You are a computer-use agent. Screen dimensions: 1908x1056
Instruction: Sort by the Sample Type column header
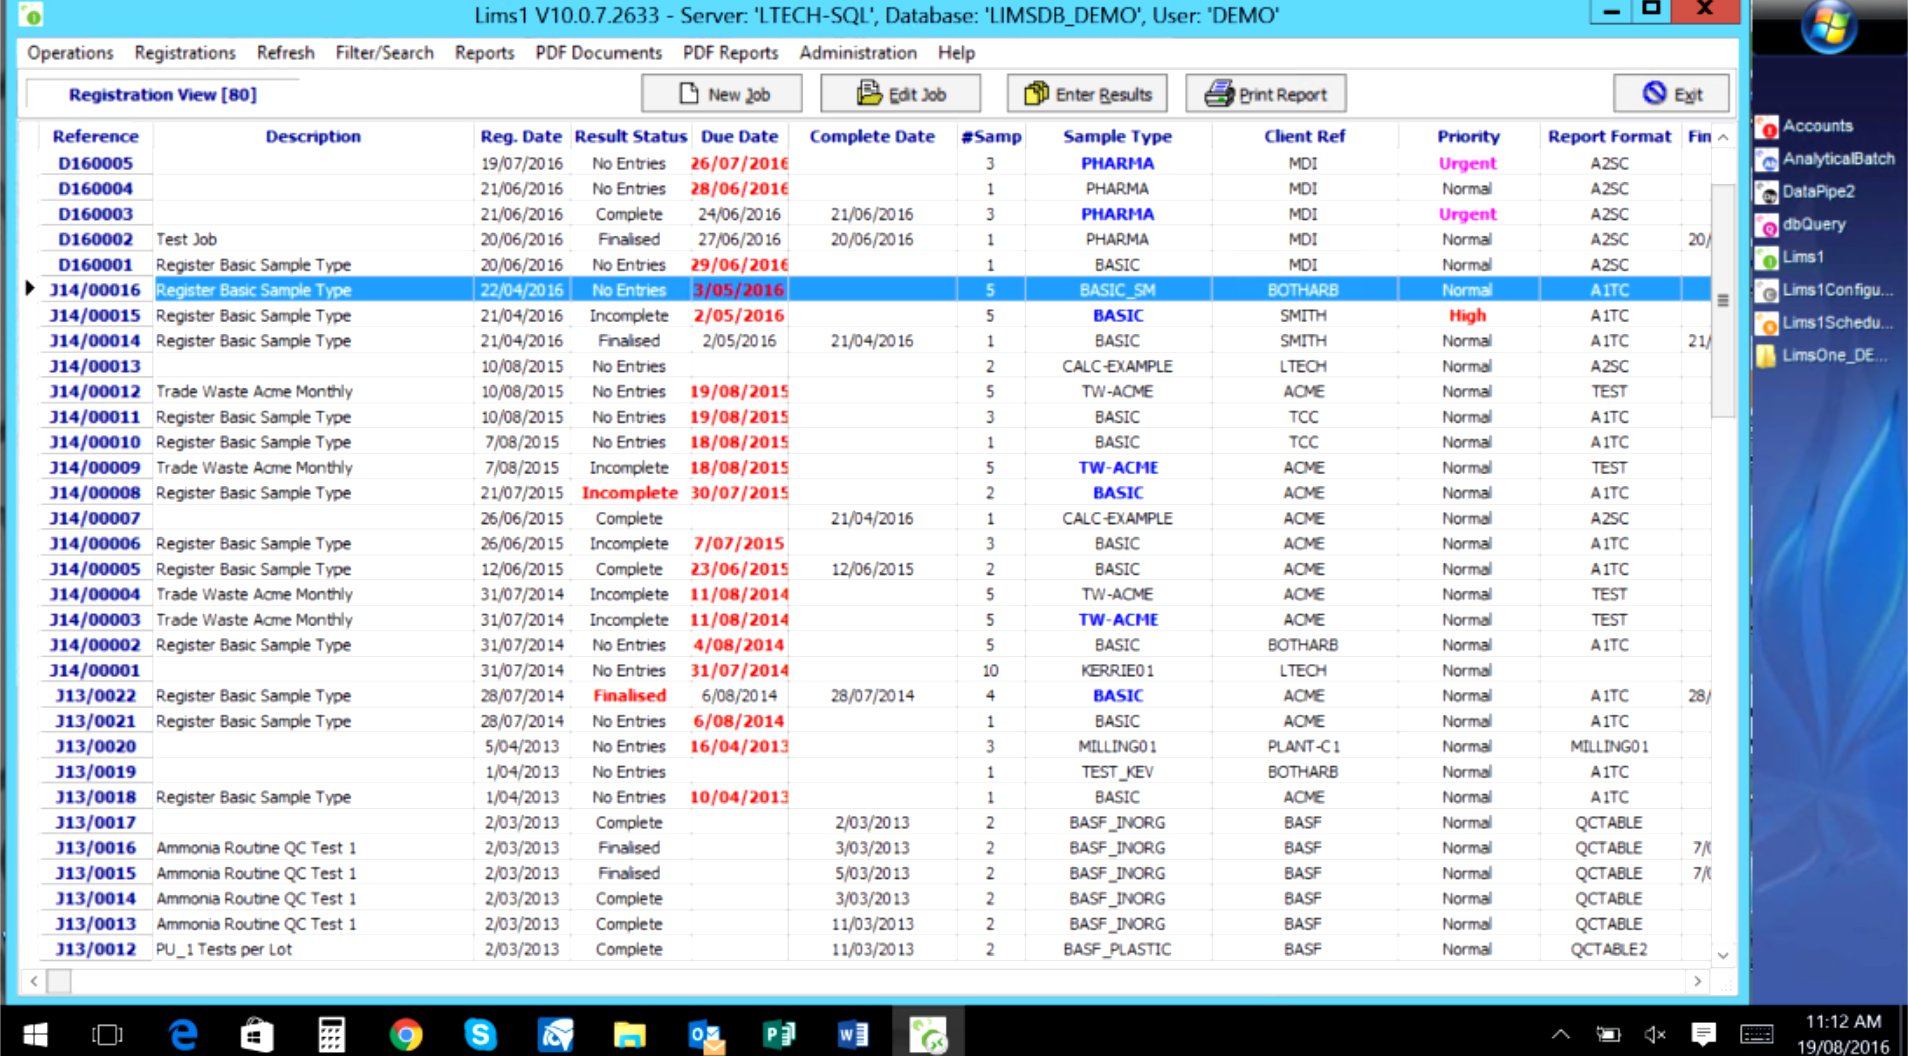[x=1117, y=136]
